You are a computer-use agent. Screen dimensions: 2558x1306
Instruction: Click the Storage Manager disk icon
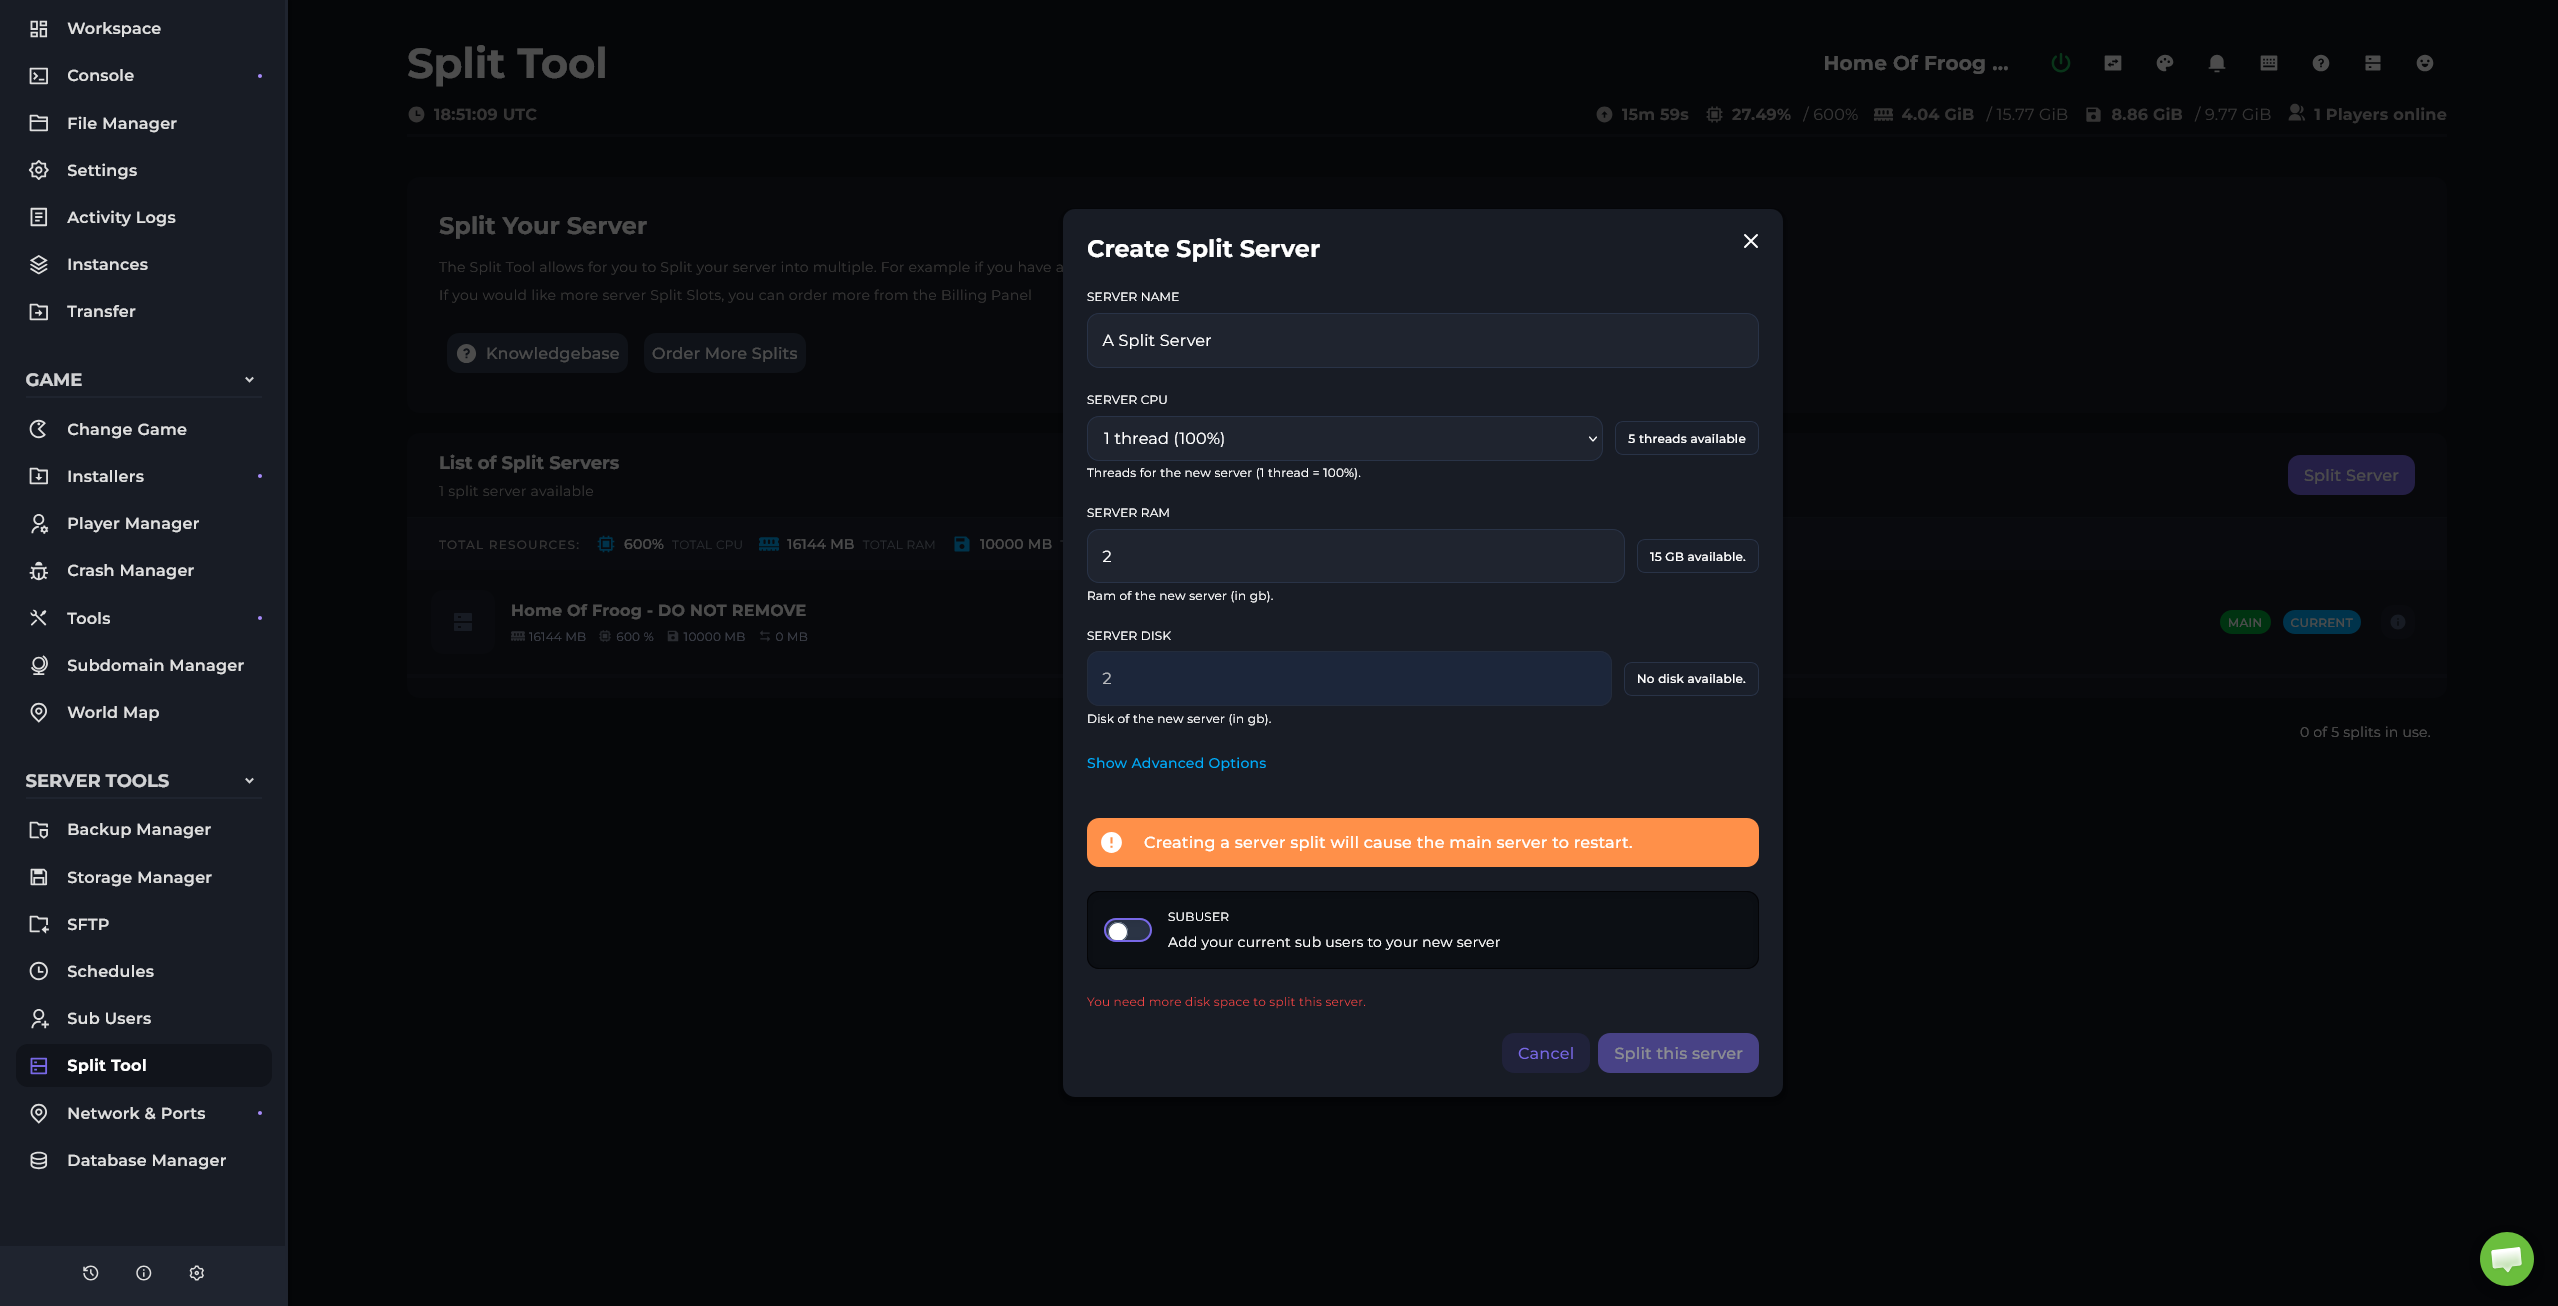39,877
